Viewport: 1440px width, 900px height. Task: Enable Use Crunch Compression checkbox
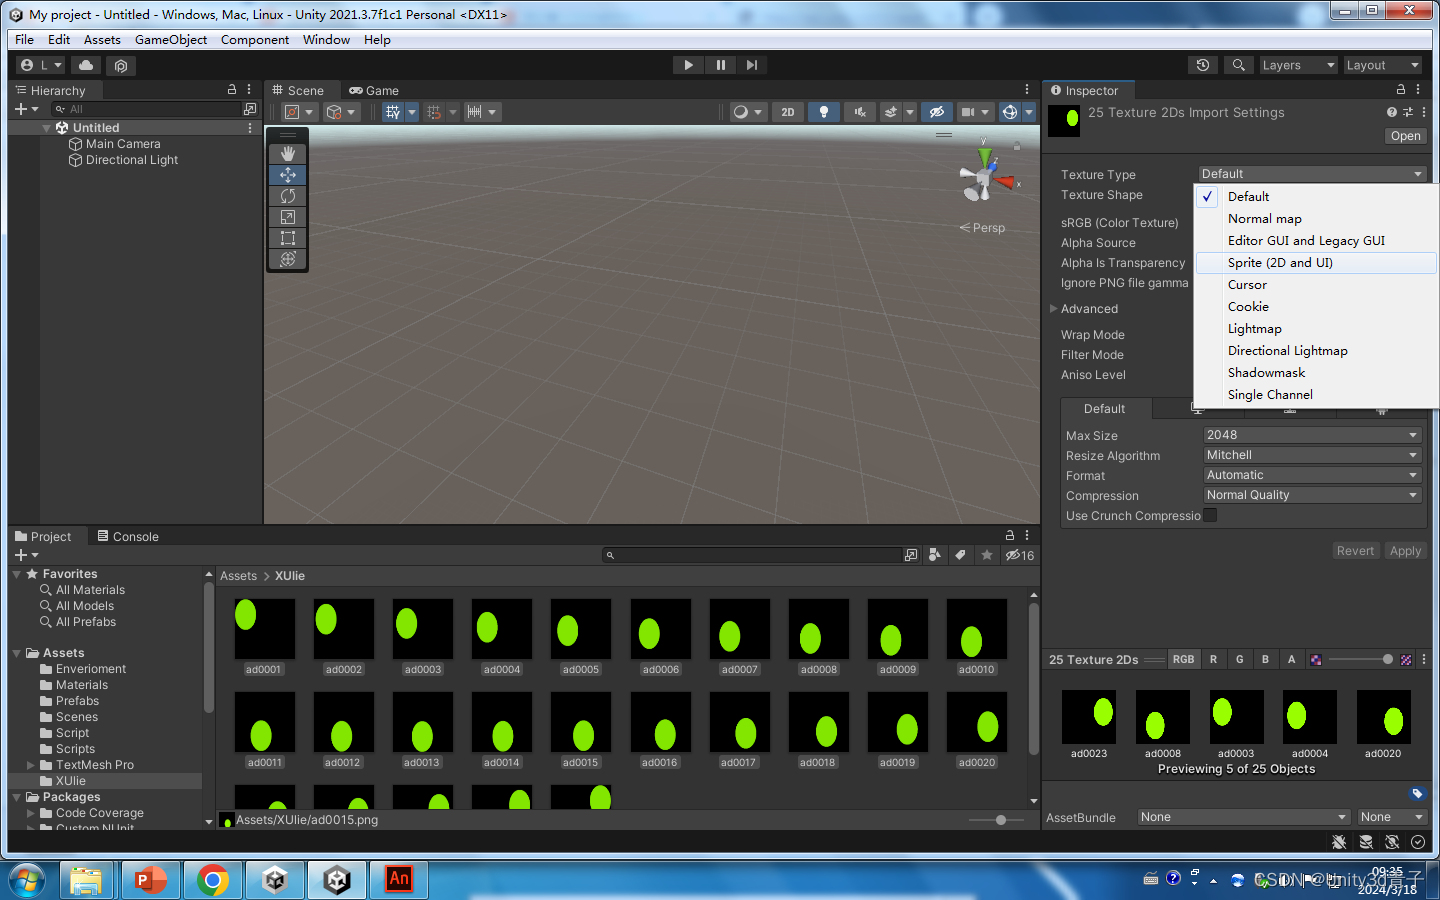(x=1210, y=515)
